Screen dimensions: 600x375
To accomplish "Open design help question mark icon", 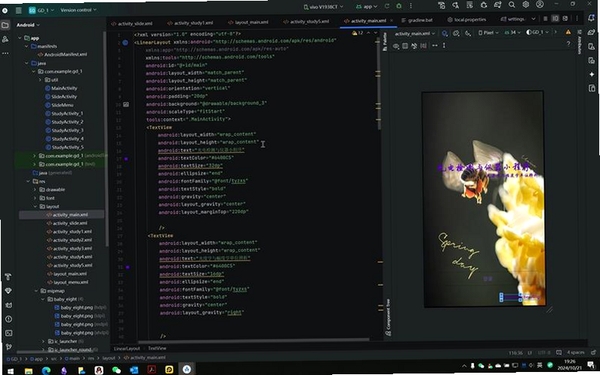I will [x=568, y=45].
